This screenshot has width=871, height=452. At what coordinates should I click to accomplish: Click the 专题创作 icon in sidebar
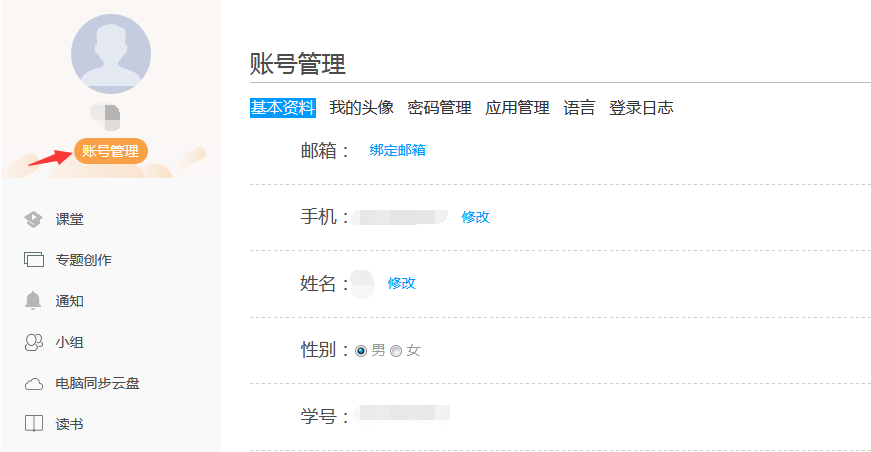pyautogui.click(x=34, y=260)
